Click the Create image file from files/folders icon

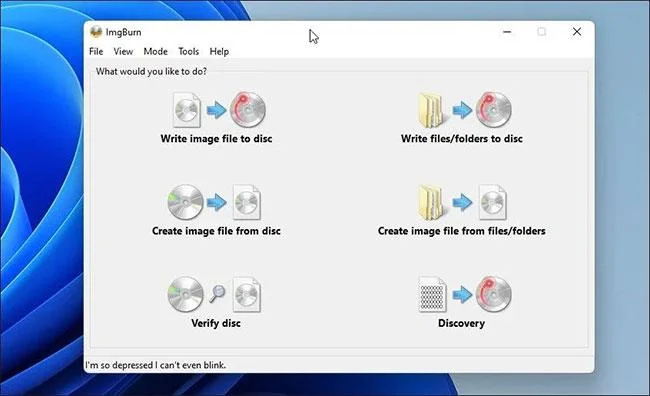[x=462, y=202]
